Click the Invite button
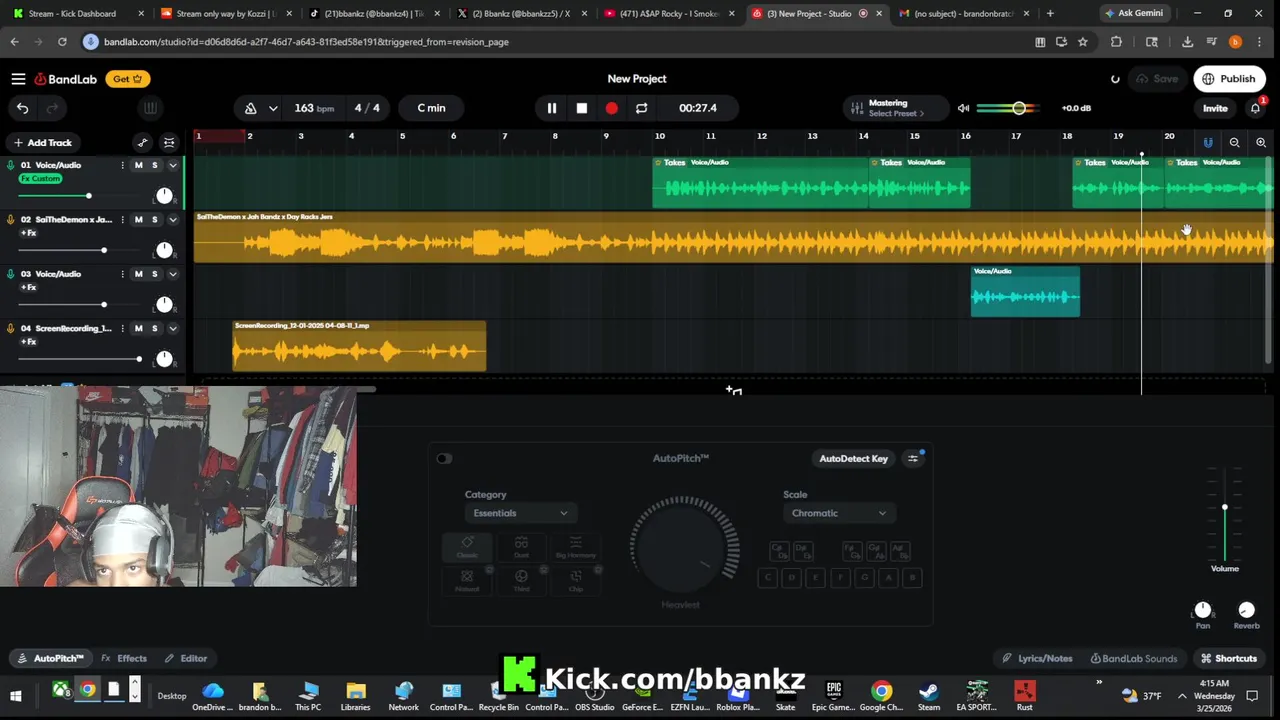 pos(1215,108)
